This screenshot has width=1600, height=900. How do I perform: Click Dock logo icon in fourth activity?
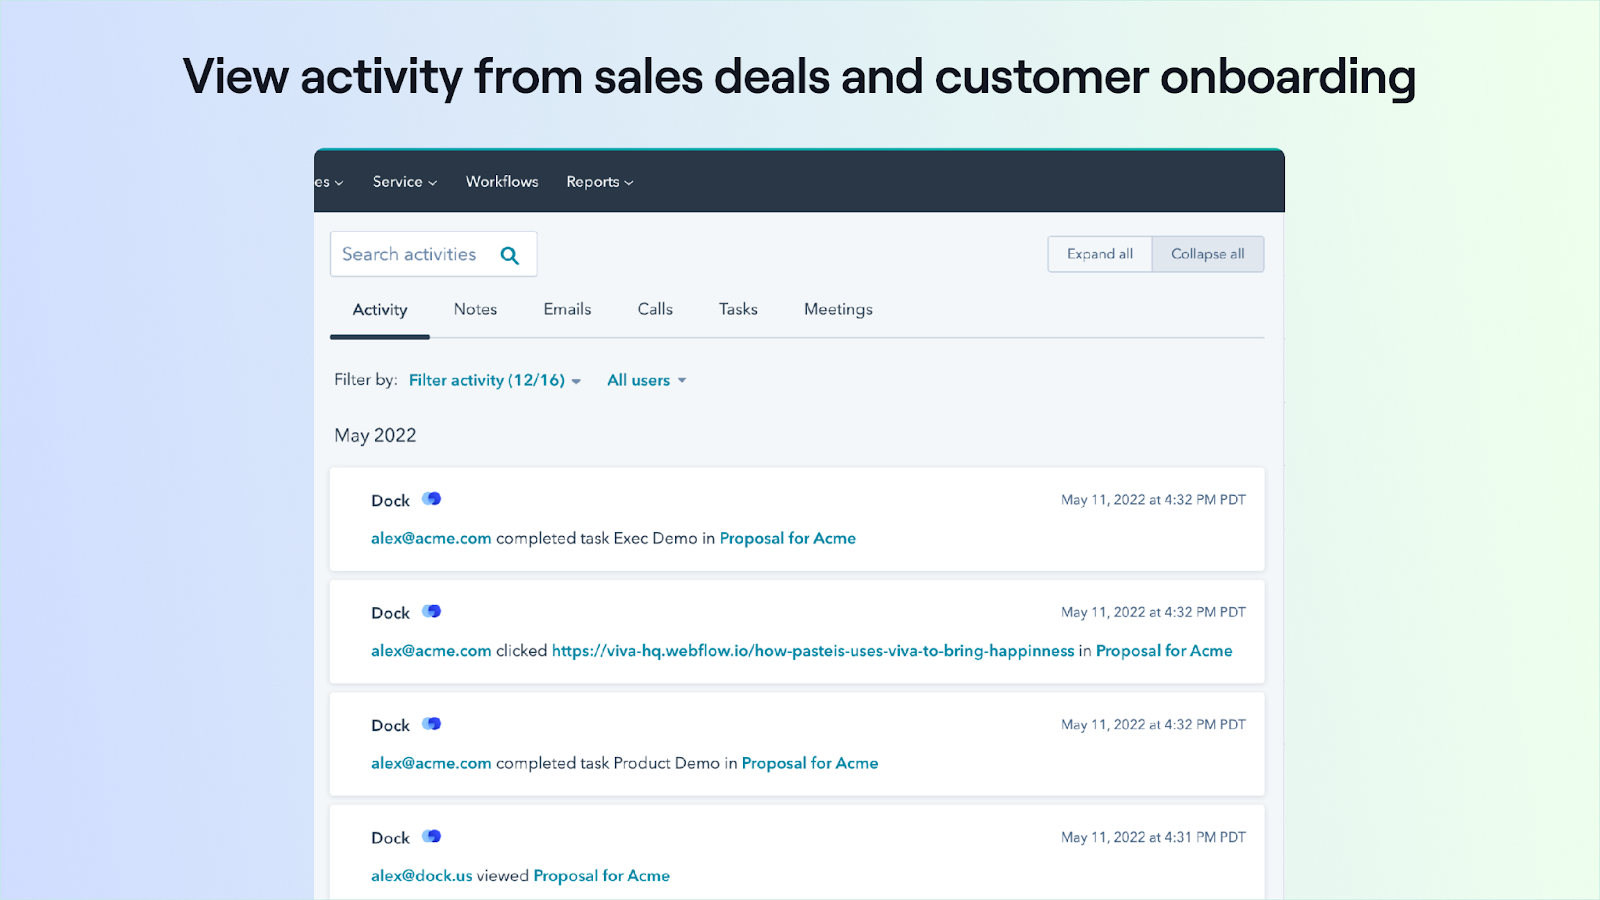[431, 837]
